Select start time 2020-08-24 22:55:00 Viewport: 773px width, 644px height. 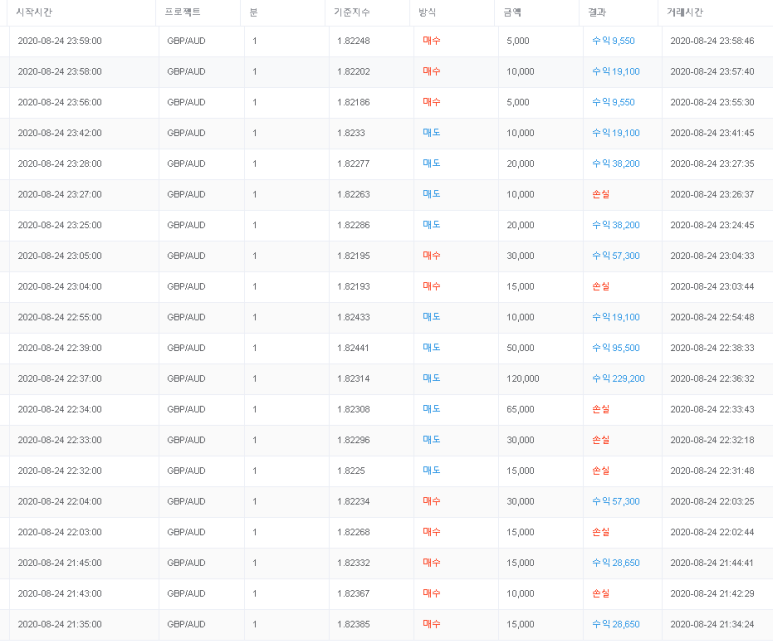point(60,317)
